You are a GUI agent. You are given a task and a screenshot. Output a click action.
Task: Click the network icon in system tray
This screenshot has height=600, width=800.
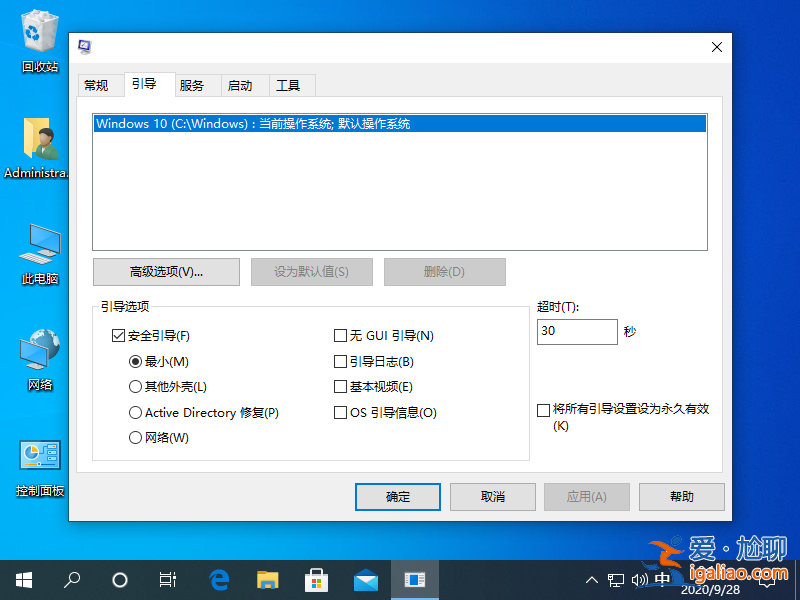click(x=617, y=579)
